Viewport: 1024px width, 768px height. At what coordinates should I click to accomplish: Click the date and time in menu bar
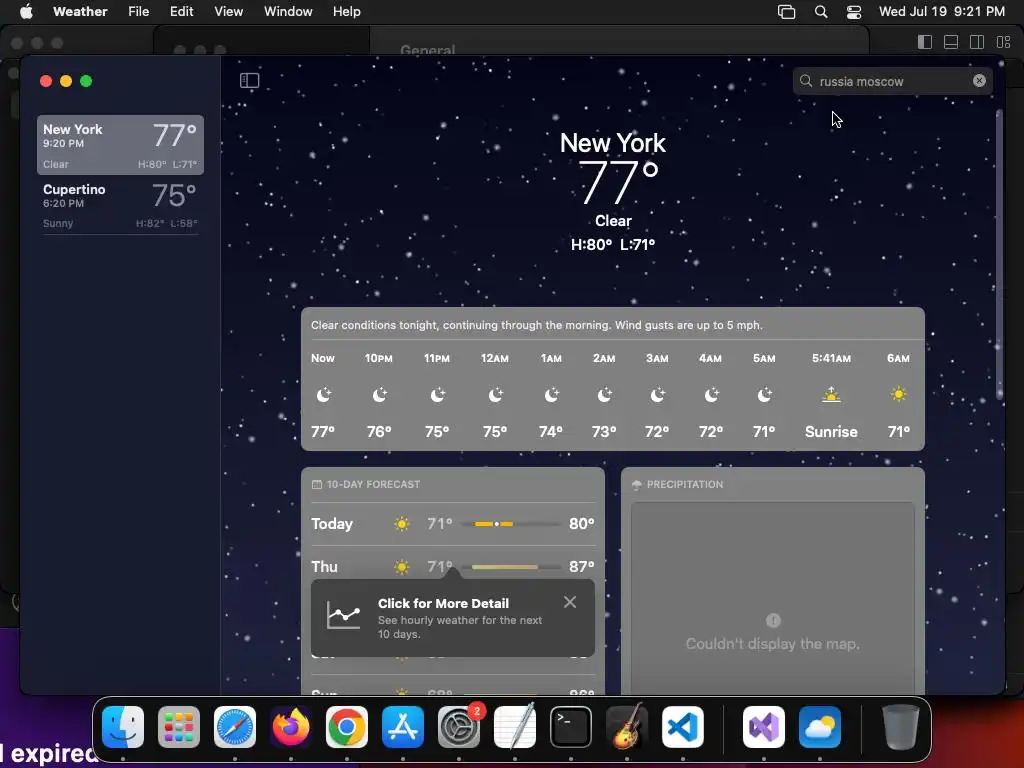942,11
